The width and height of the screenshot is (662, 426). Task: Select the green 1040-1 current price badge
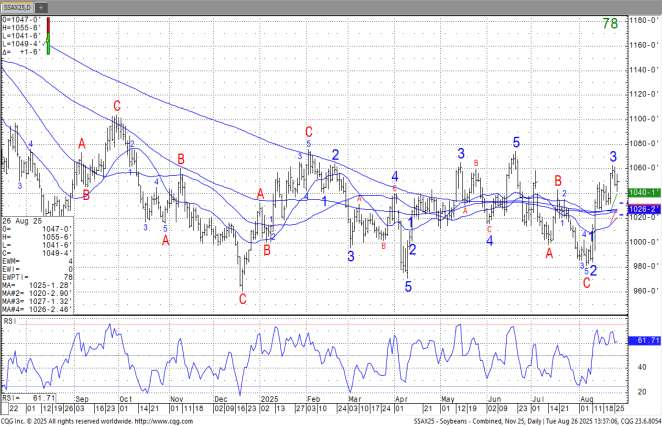pyautogui.click(x=643, y=191)
